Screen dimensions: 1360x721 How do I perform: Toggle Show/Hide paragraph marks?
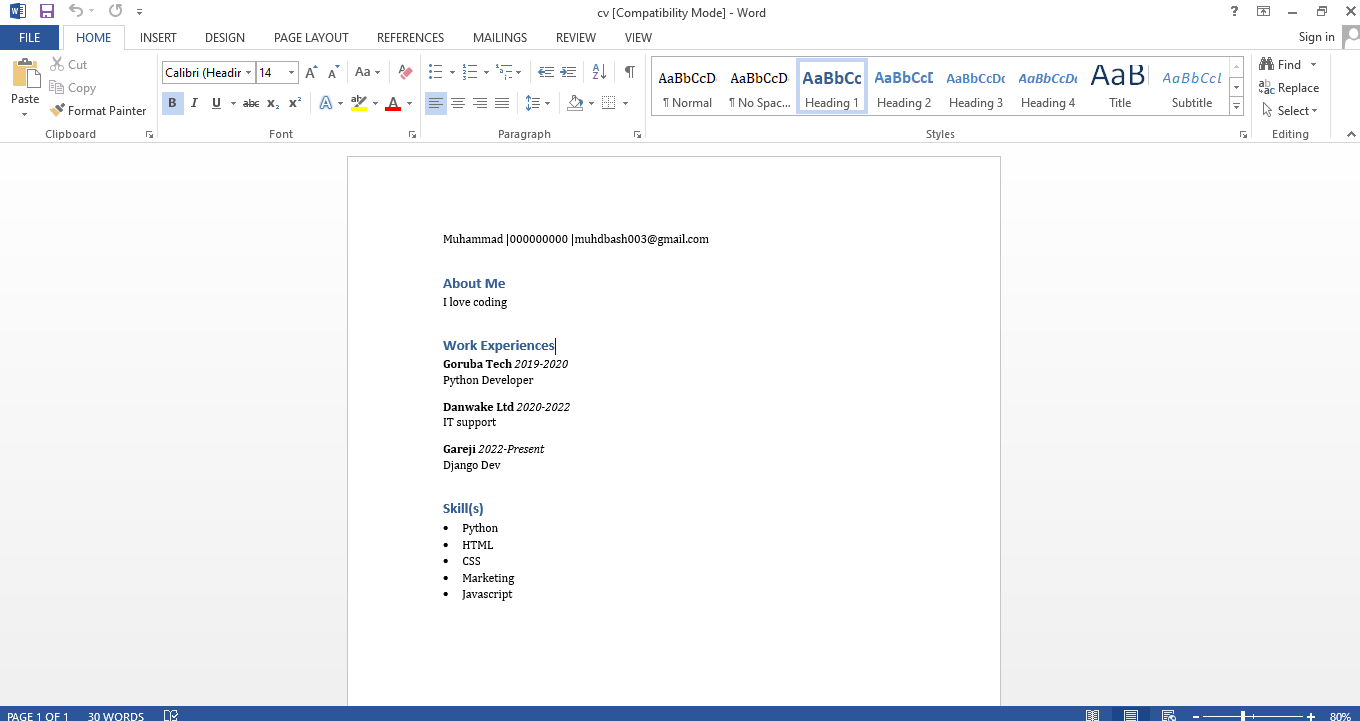coord(629,72)
